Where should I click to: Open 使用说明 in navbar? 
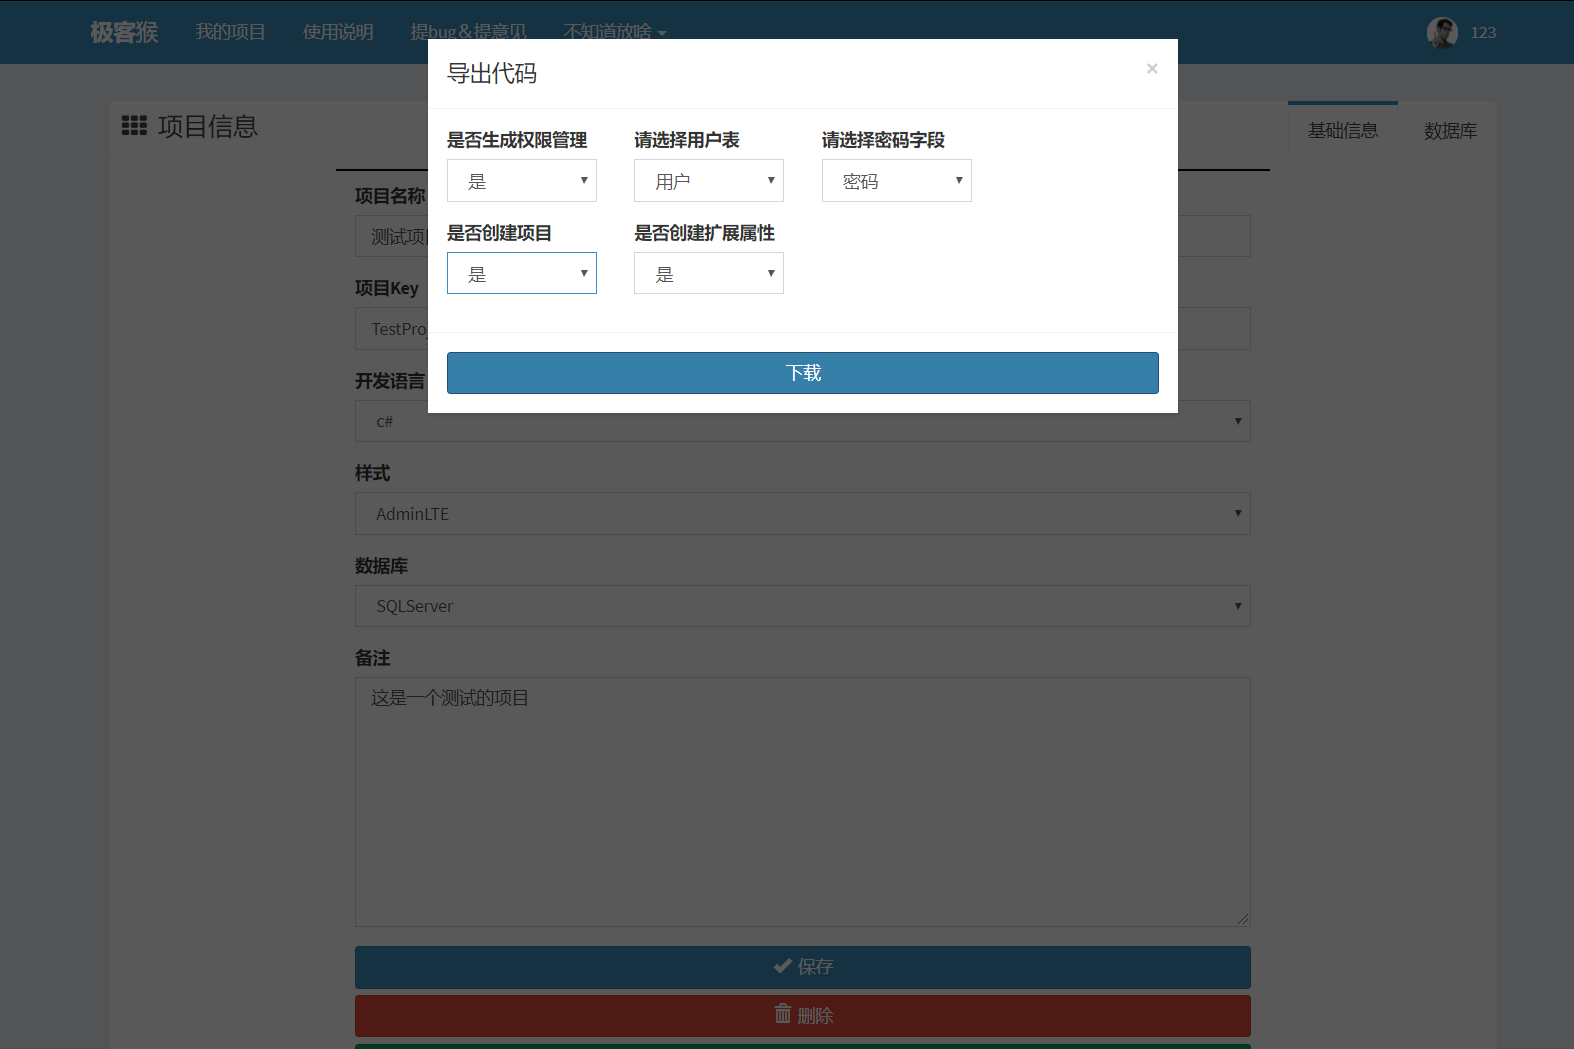338,32
